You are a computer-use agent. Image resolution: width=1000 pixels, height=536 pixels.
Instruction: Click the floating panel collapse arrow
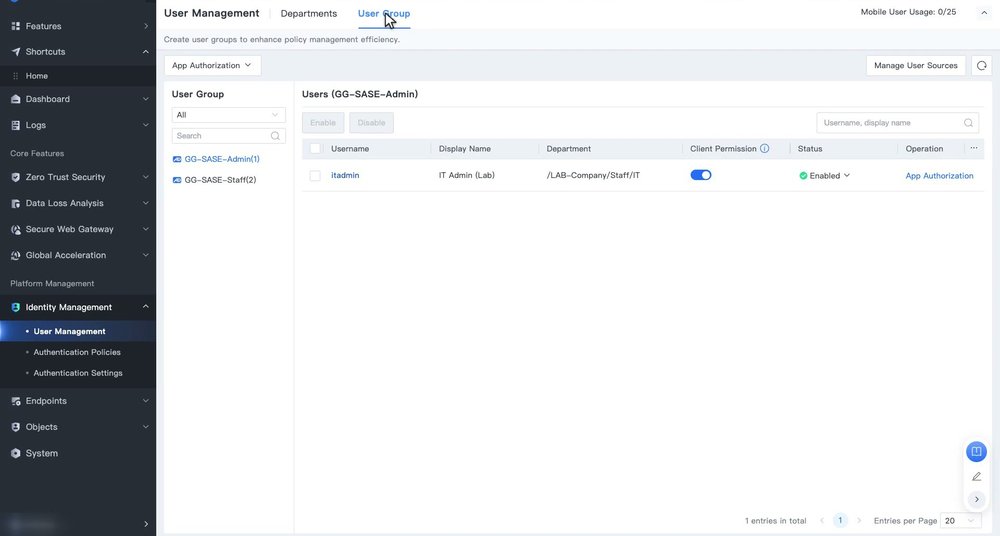pyautogui.click(x=976, y=500)
